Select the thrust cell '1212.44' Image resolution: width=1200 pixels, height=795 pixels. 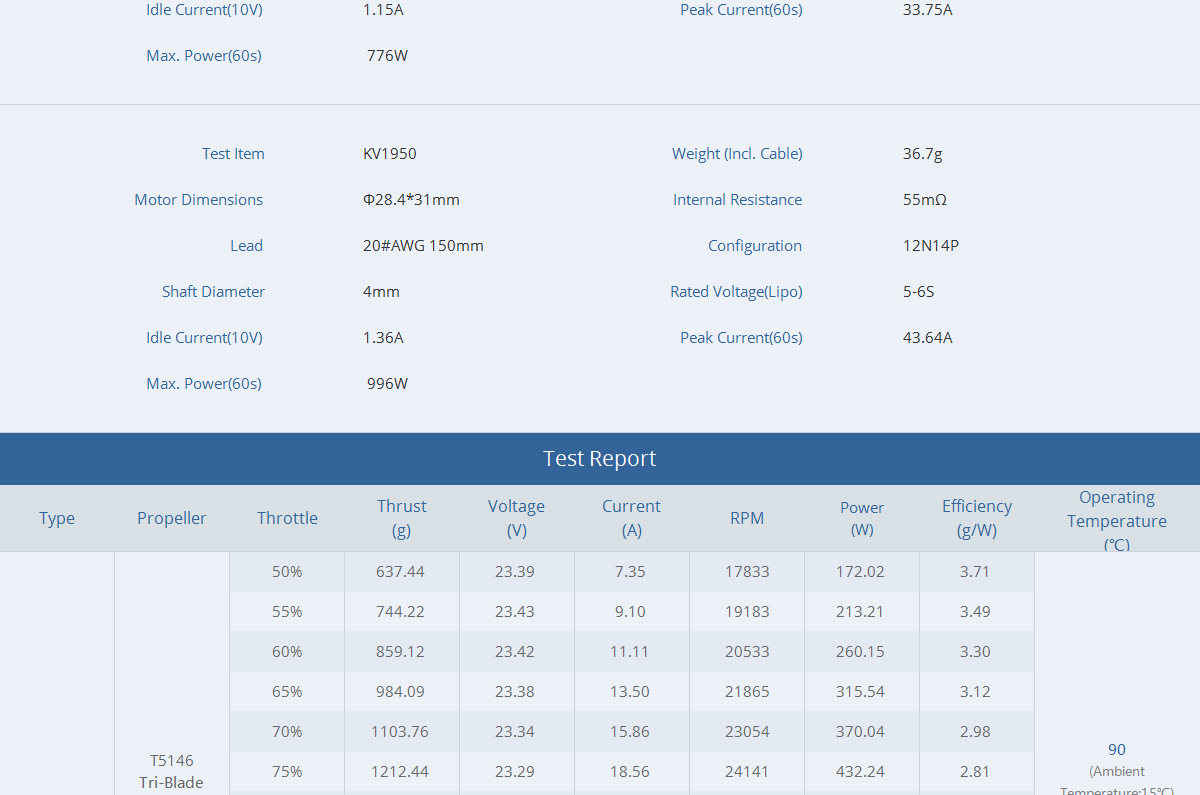coord(402,772)
